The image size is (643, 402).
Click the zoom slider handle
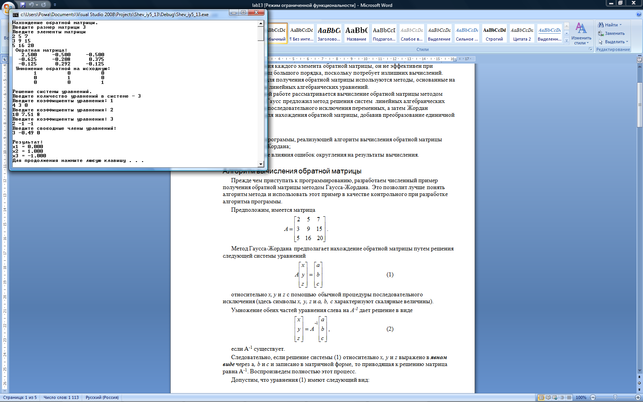pos(615,397)
